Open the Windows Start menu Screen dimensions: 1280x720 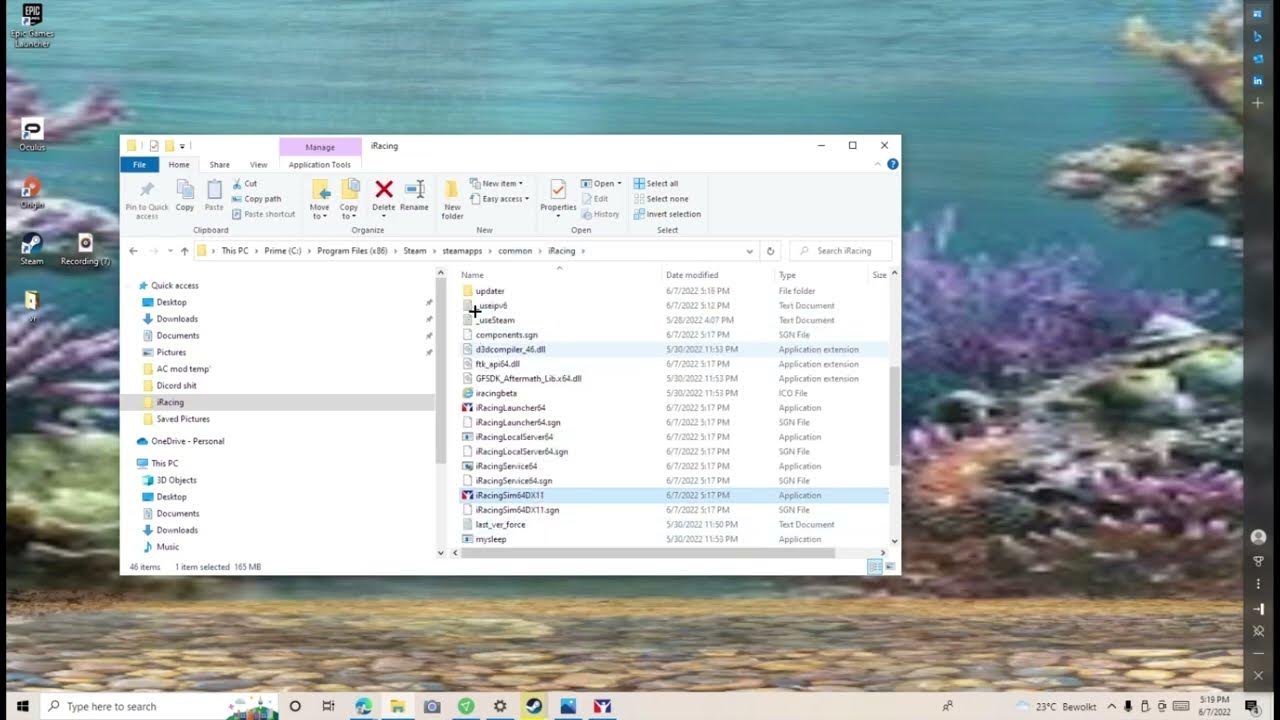[22, 706]
